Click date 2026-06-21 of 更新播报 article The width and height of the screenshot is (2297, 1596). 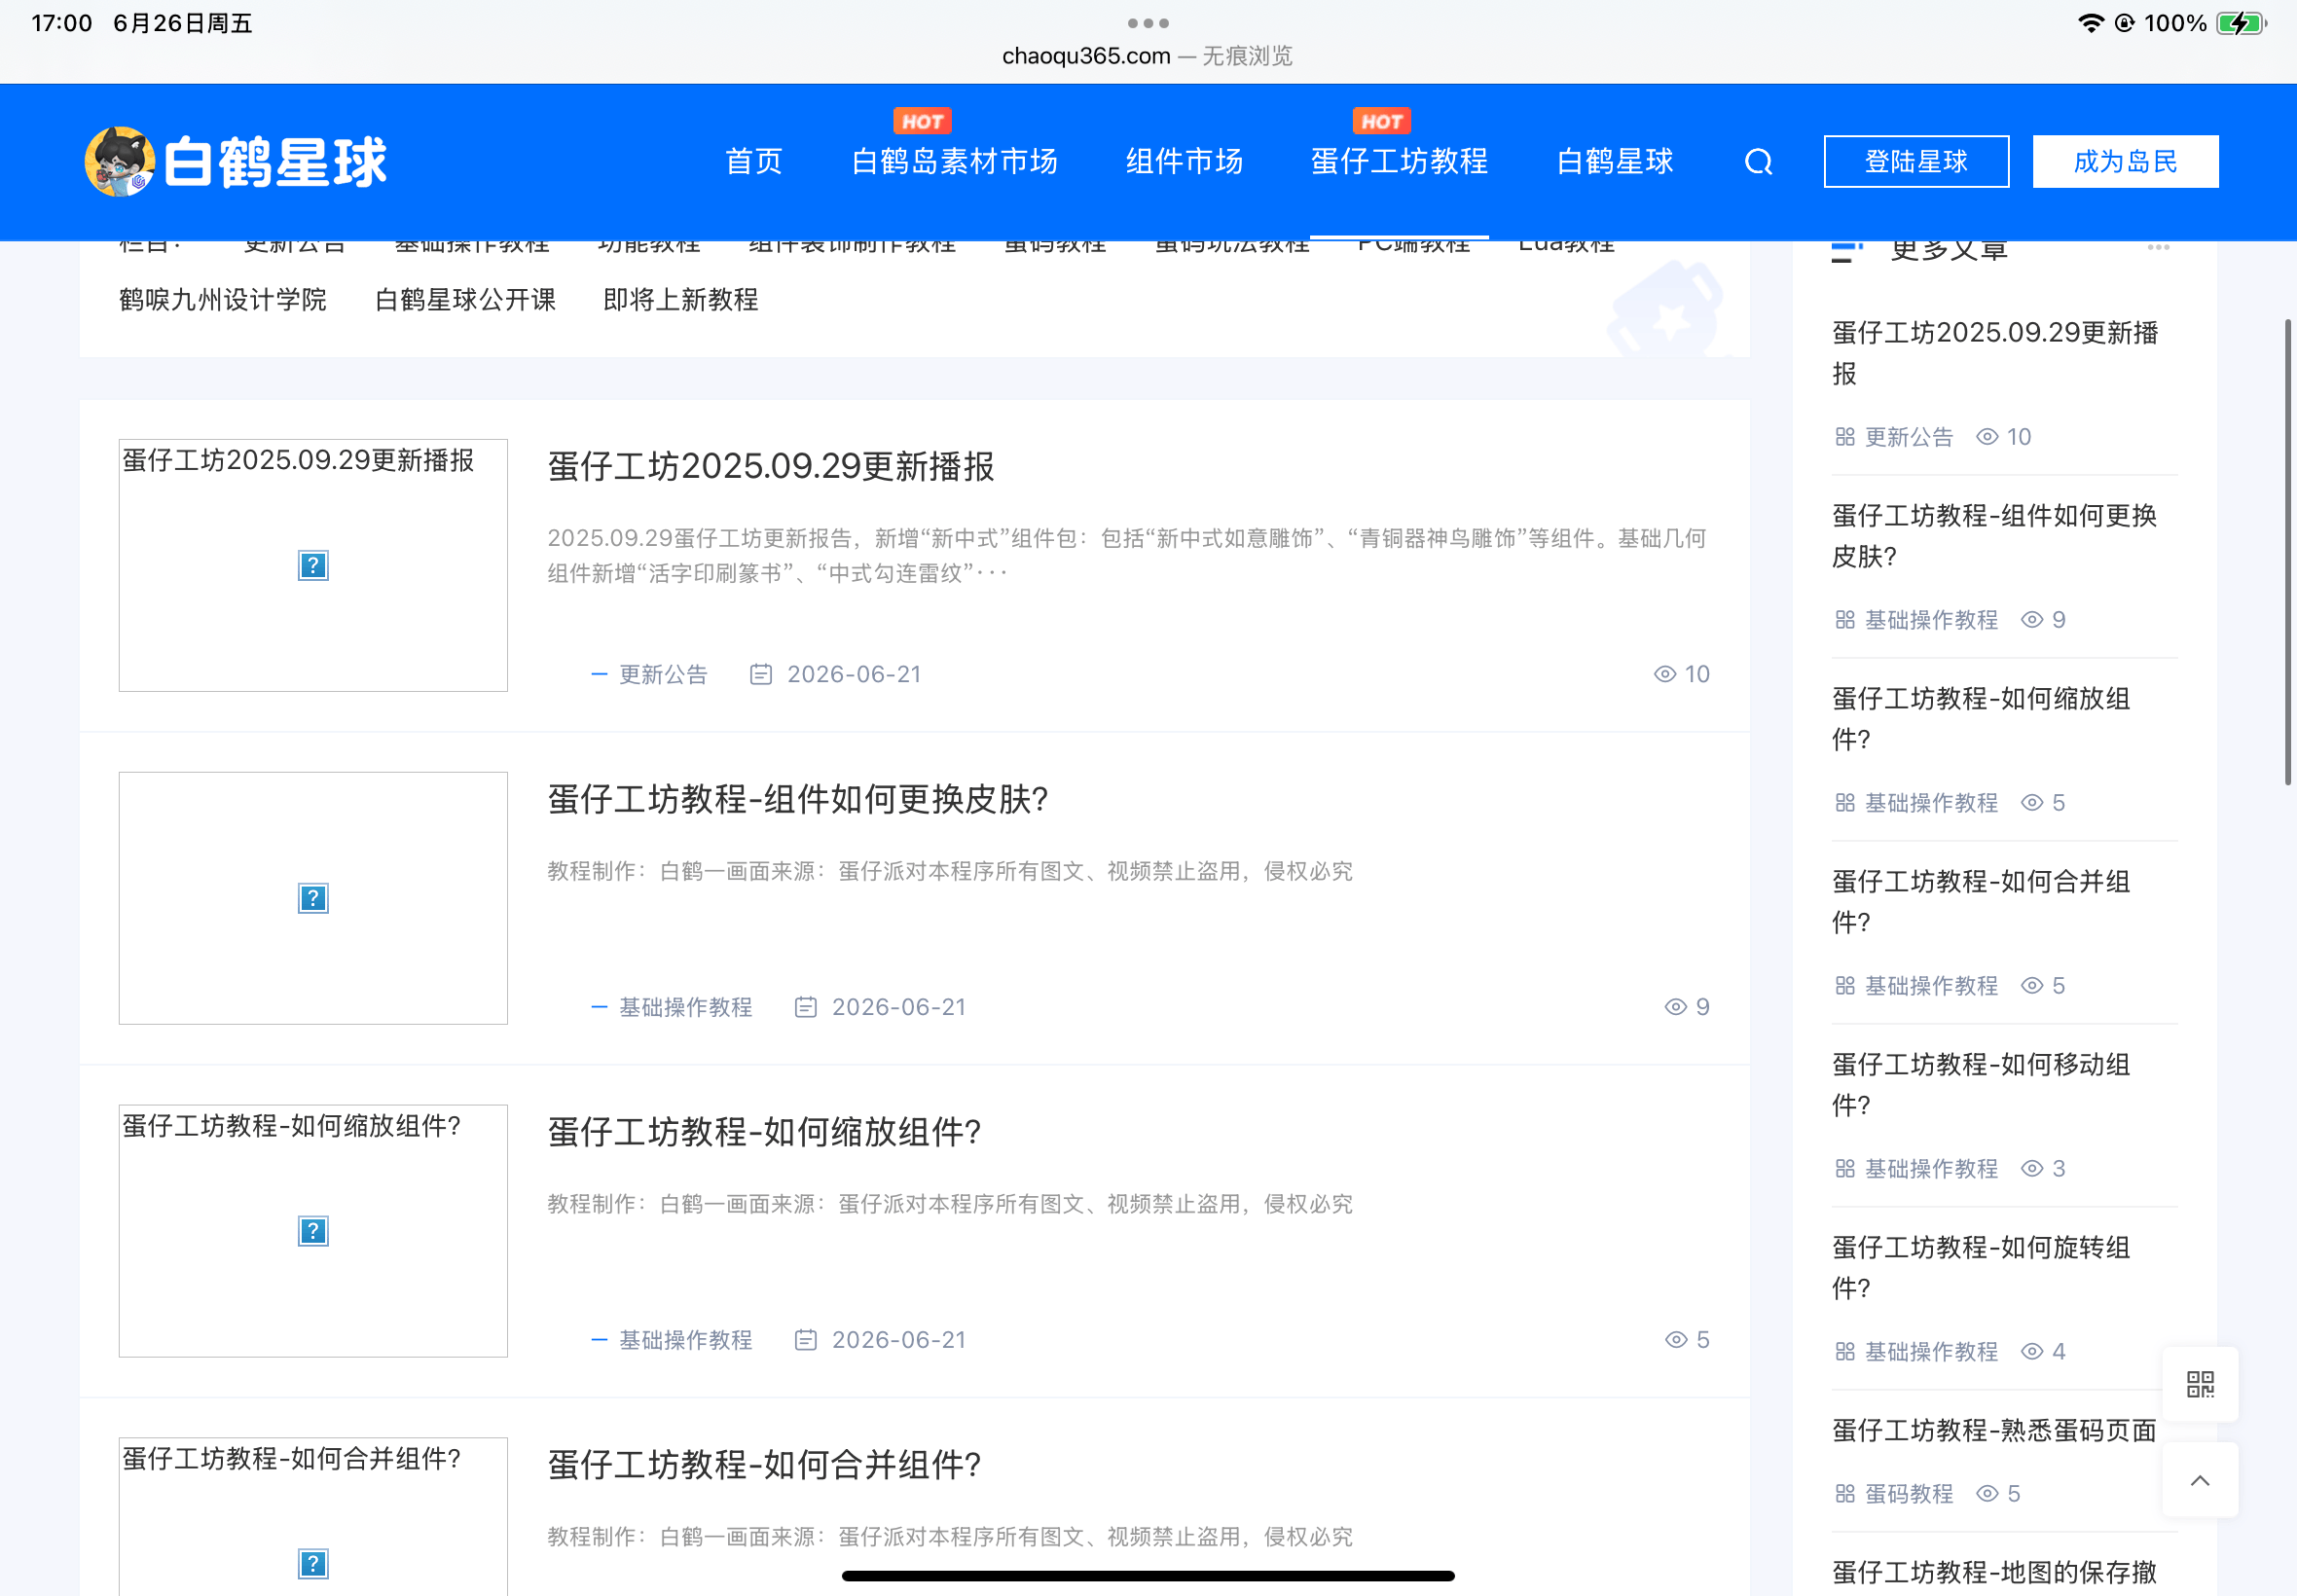click(x=854, y=675)
